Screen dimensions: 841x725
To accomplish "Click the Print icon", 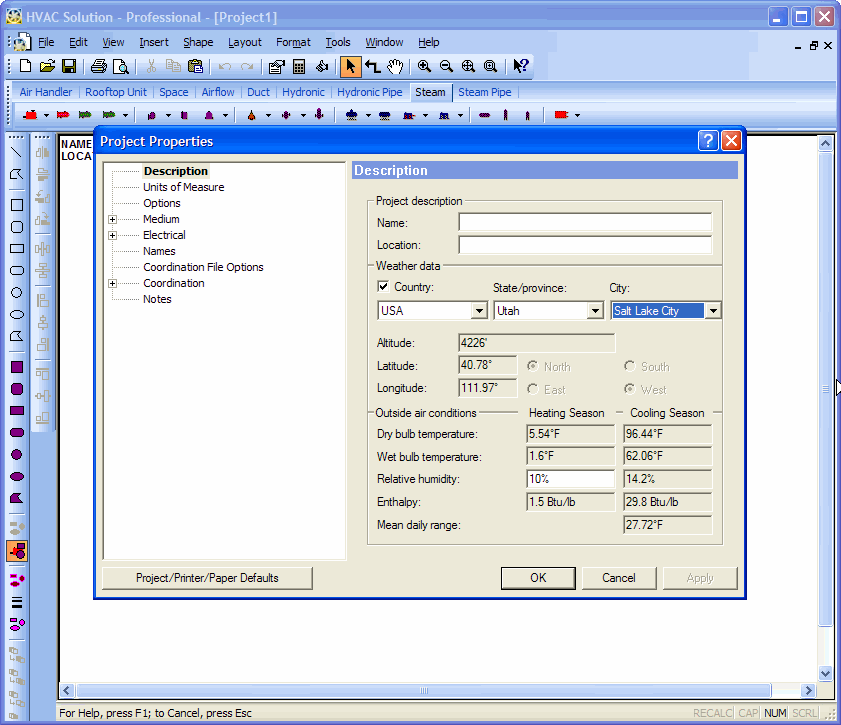I will 99,66.
